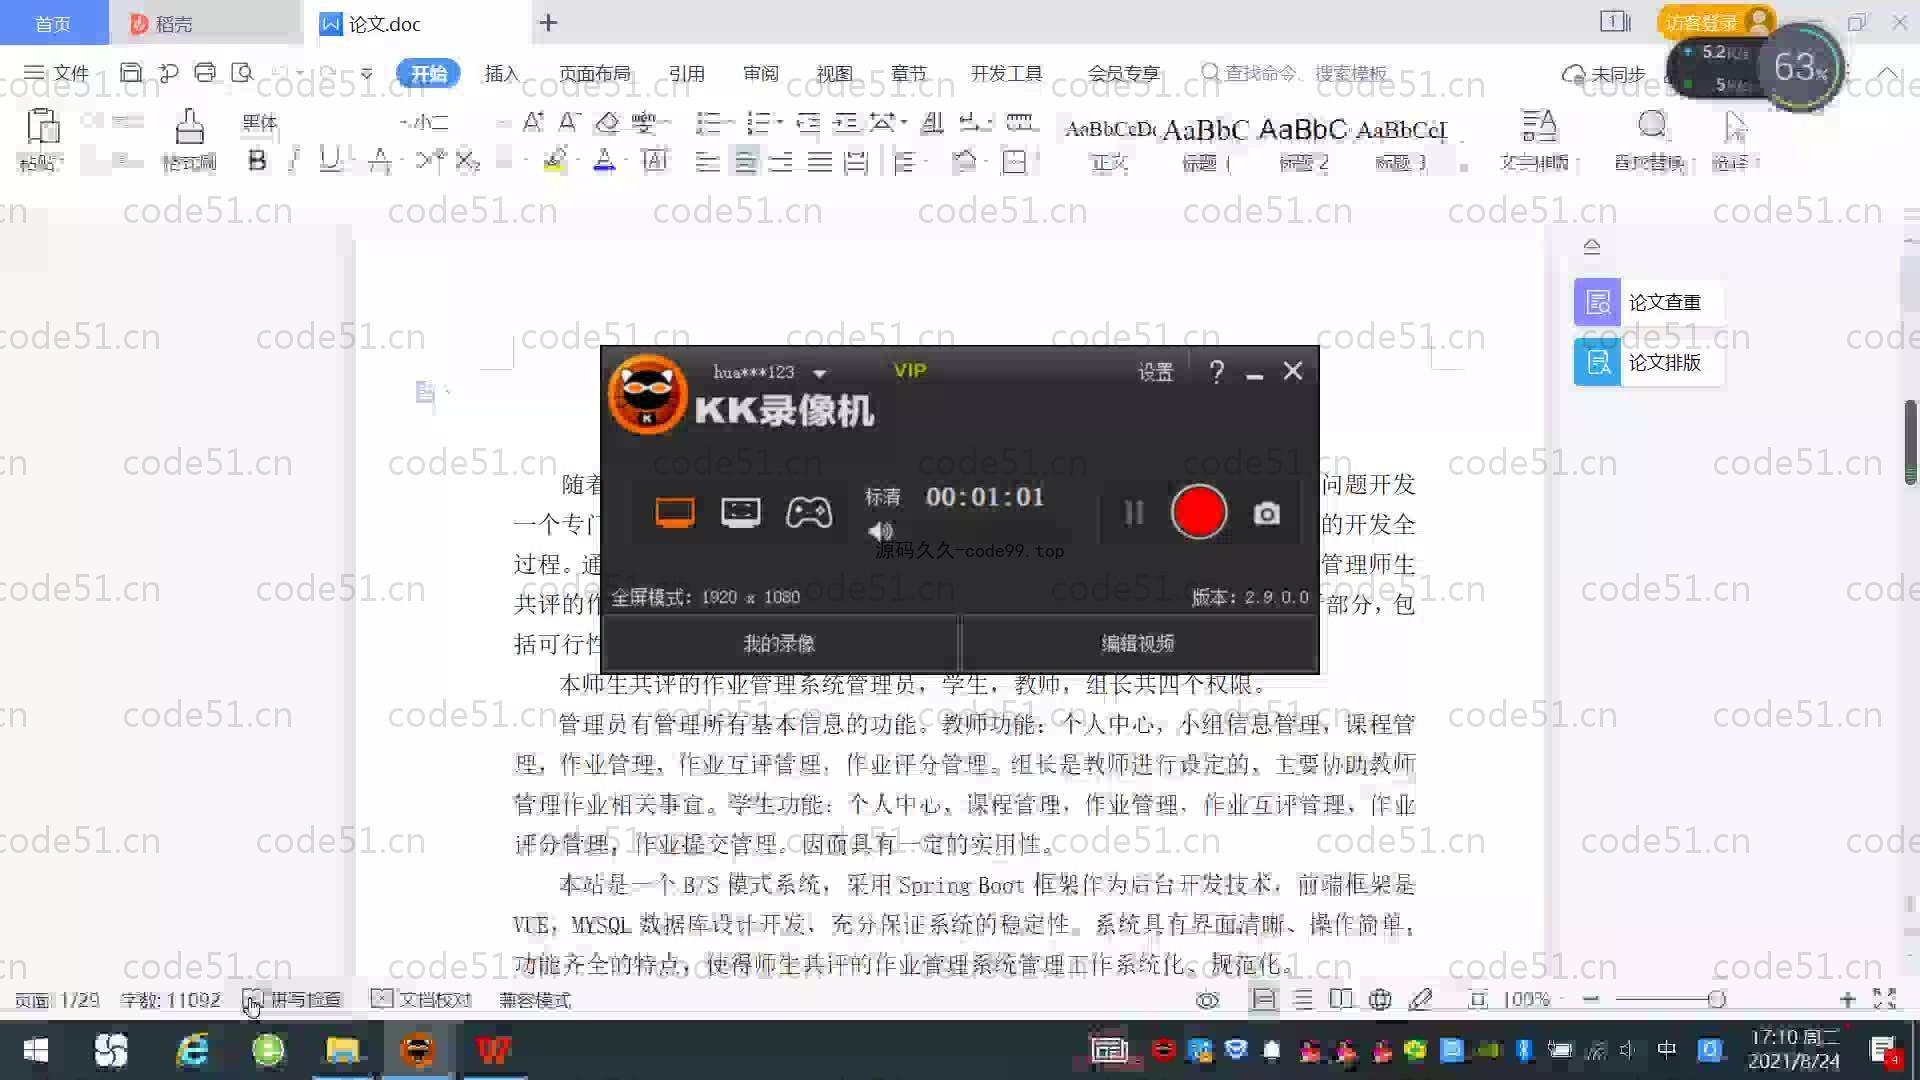
Task: Click the Paste clipboard icon
Action: tap(42, 127)
